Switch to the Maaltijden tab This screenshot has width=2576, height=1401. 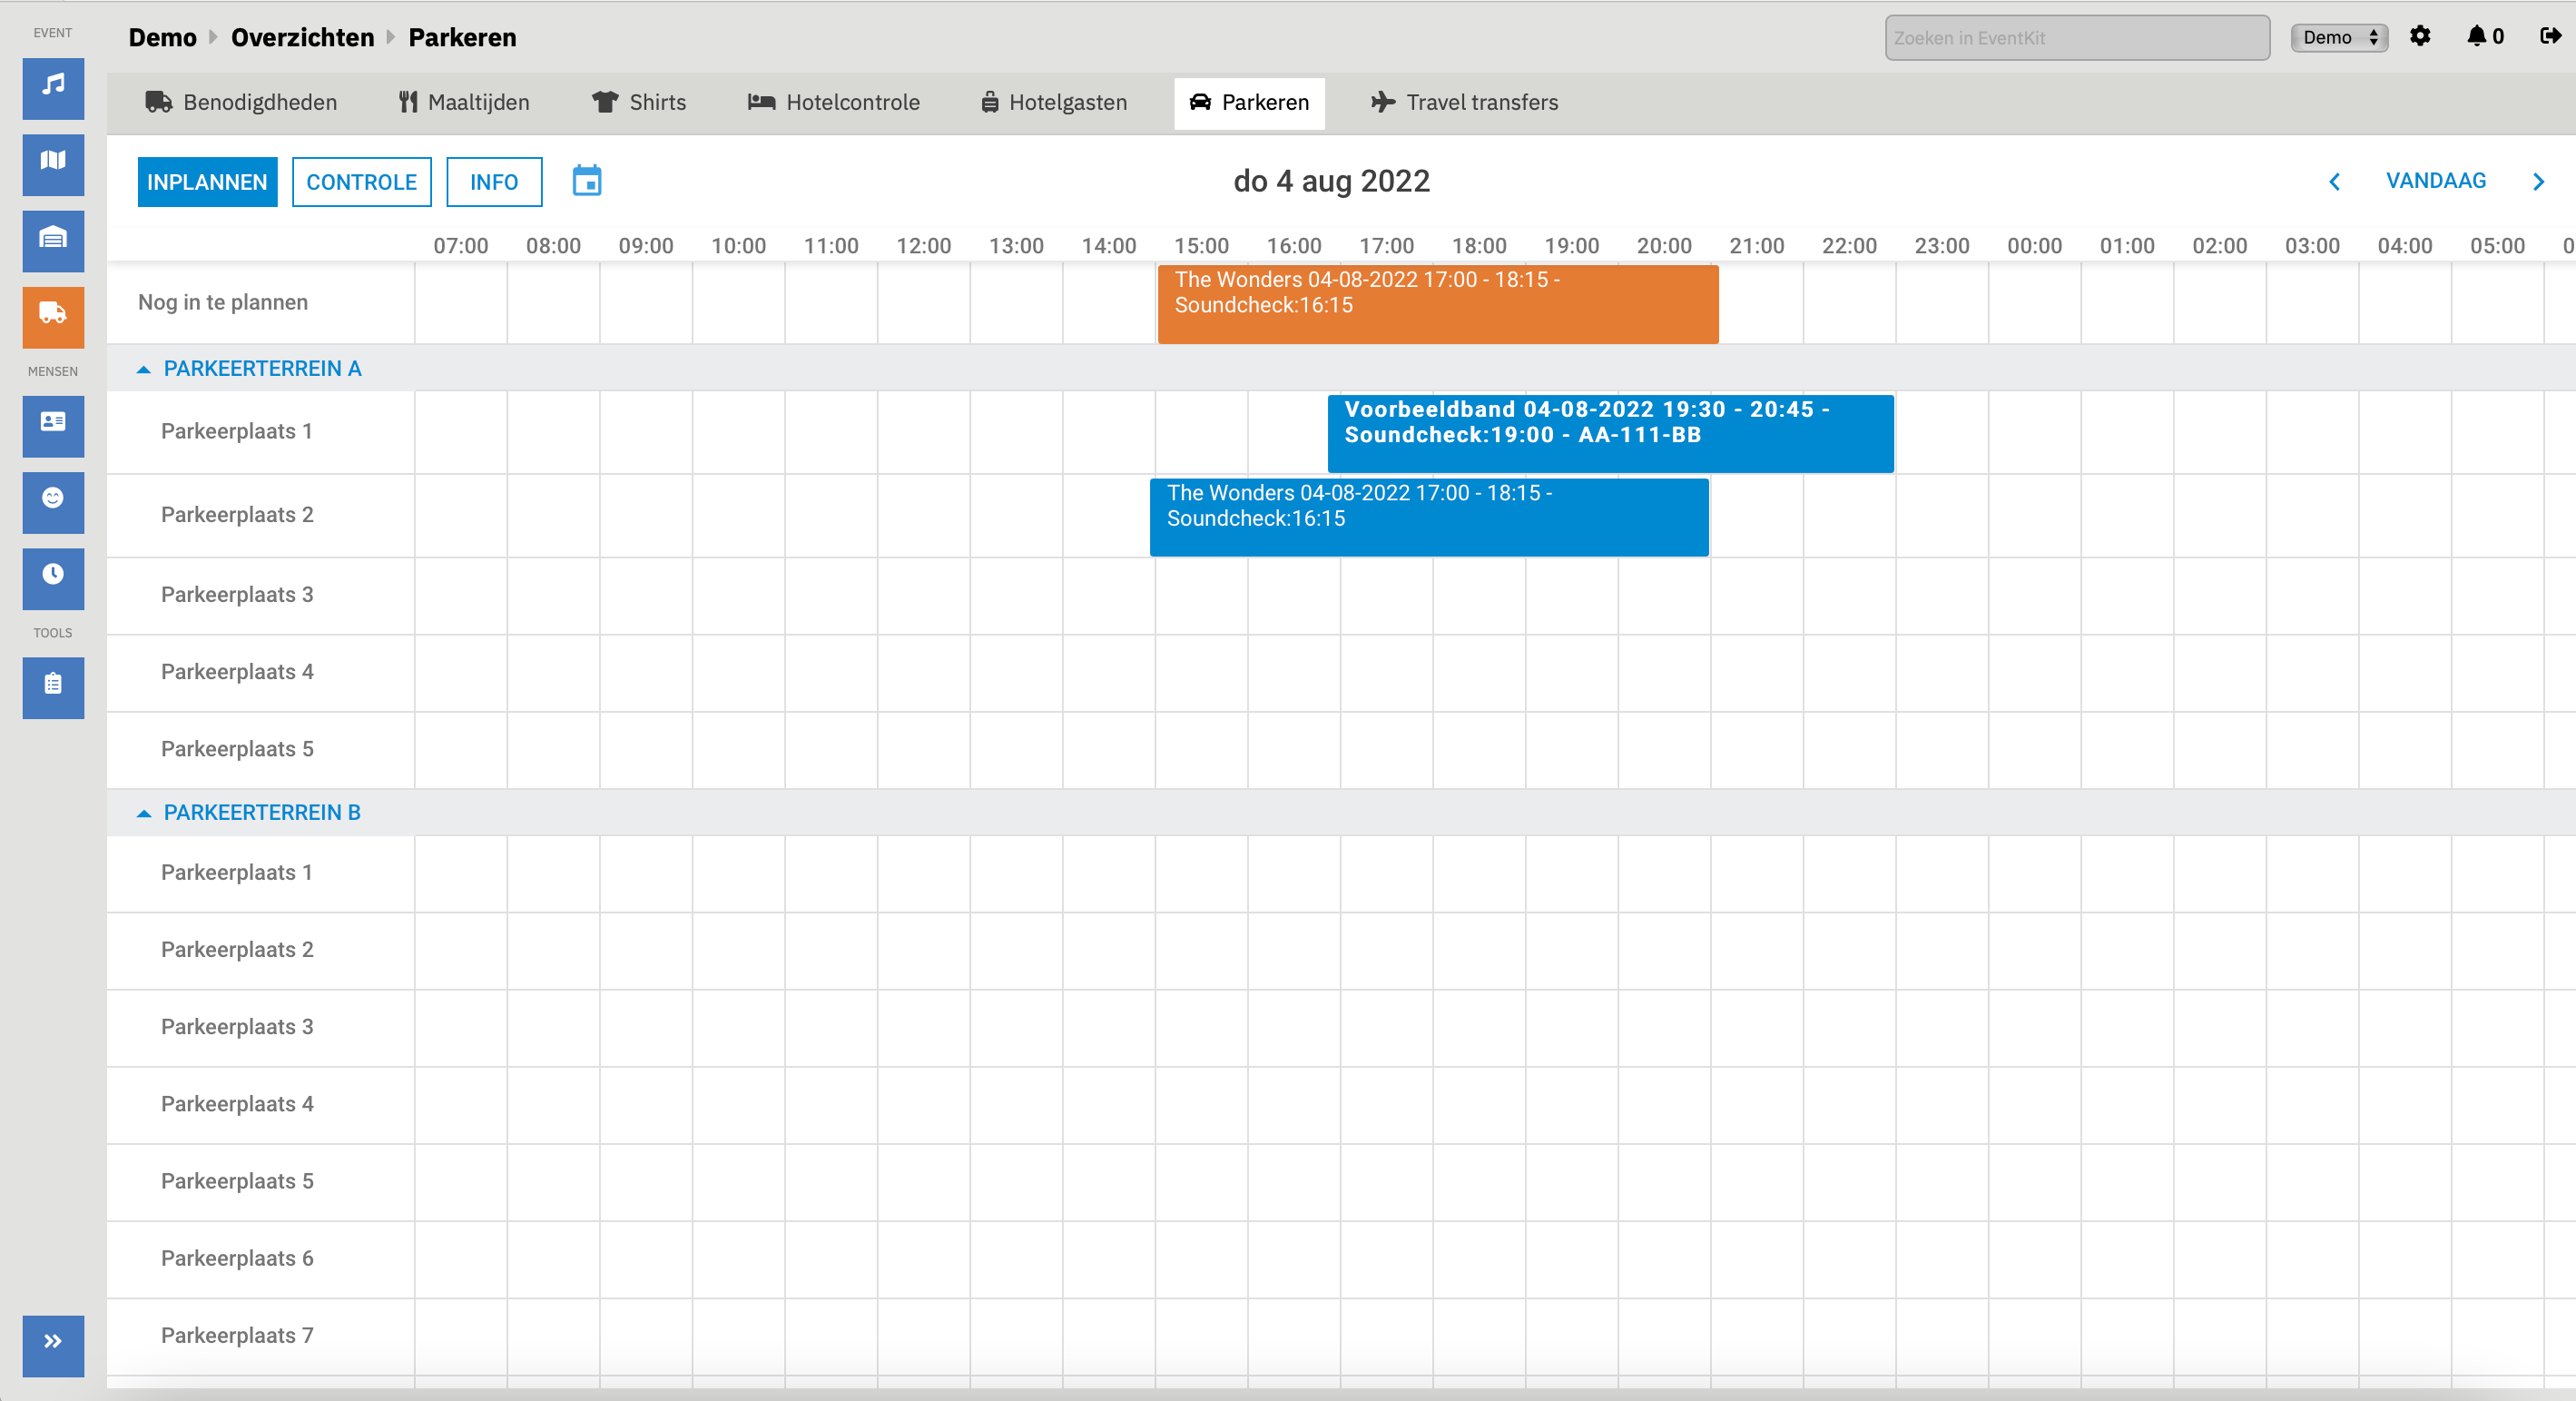[x=464, y=103]
